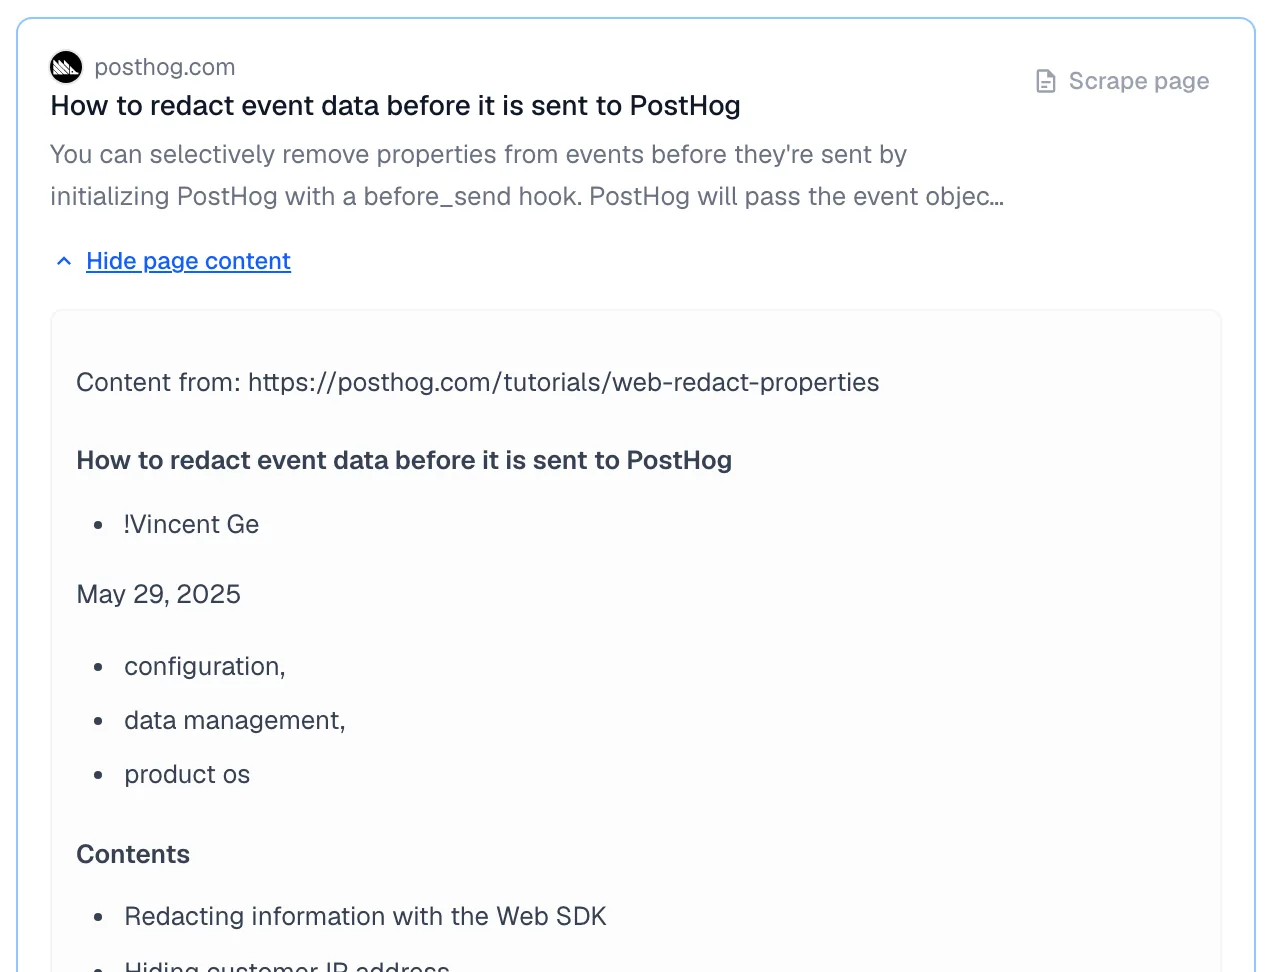This screenshot has height=972, width=1272.
Task: Click the bold heading 'How to redact event data' inside page content
Action: [404, 460]
